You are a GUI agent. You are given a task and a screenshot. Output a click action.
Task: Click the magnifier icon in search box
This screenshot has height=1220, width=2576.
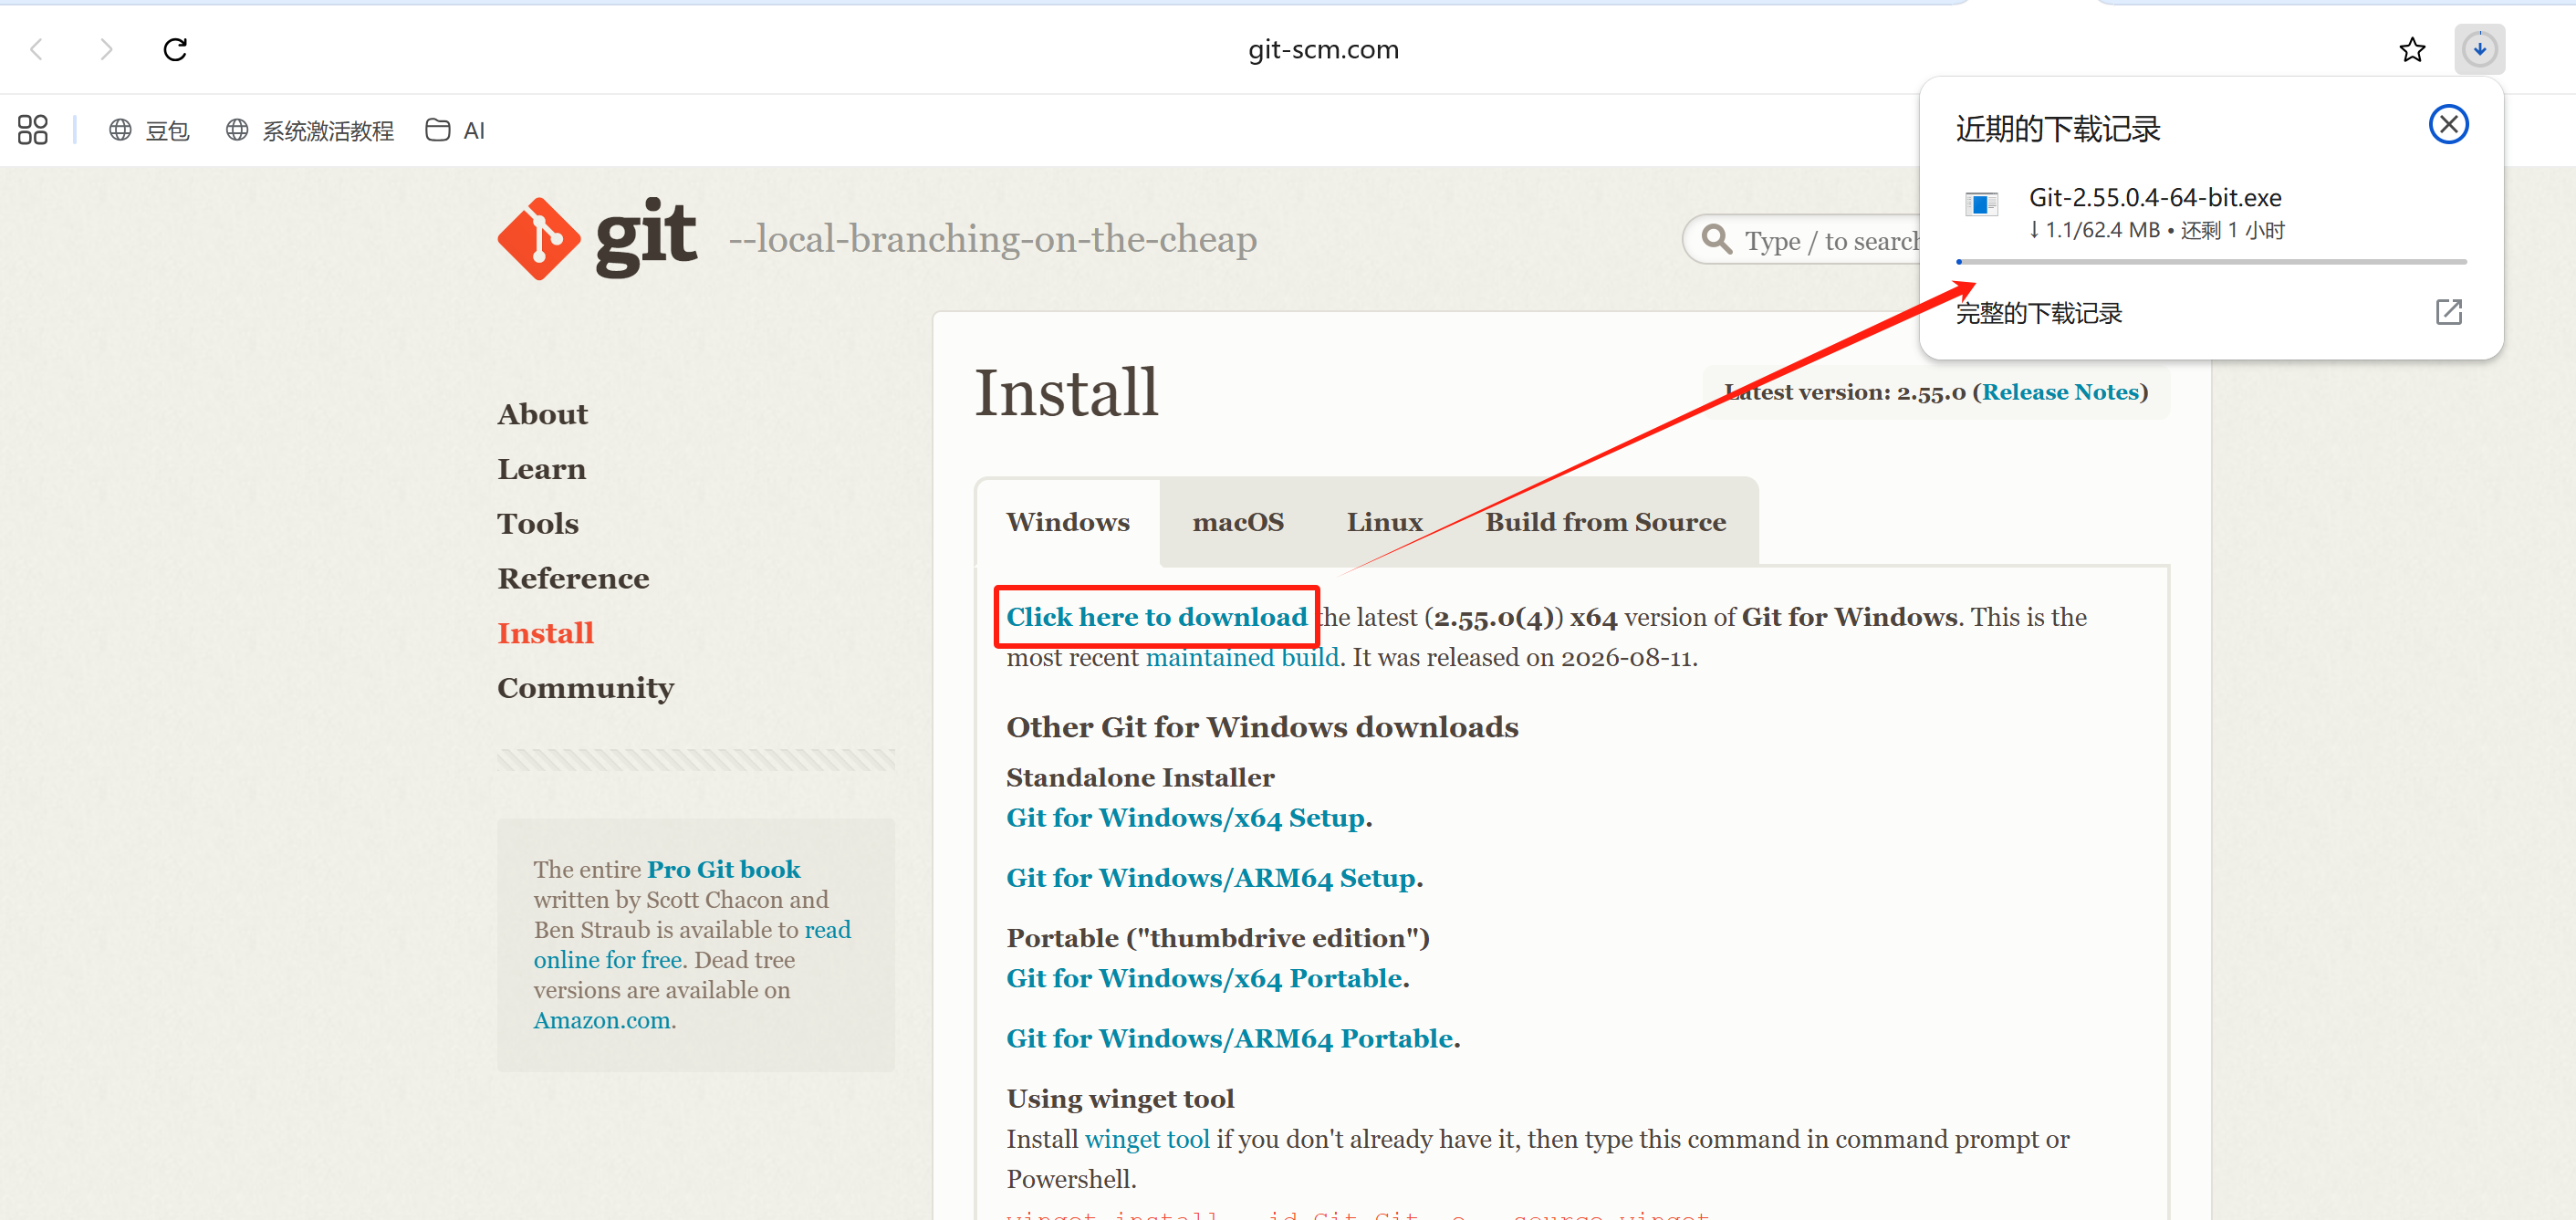click(x=1717, y=239)
